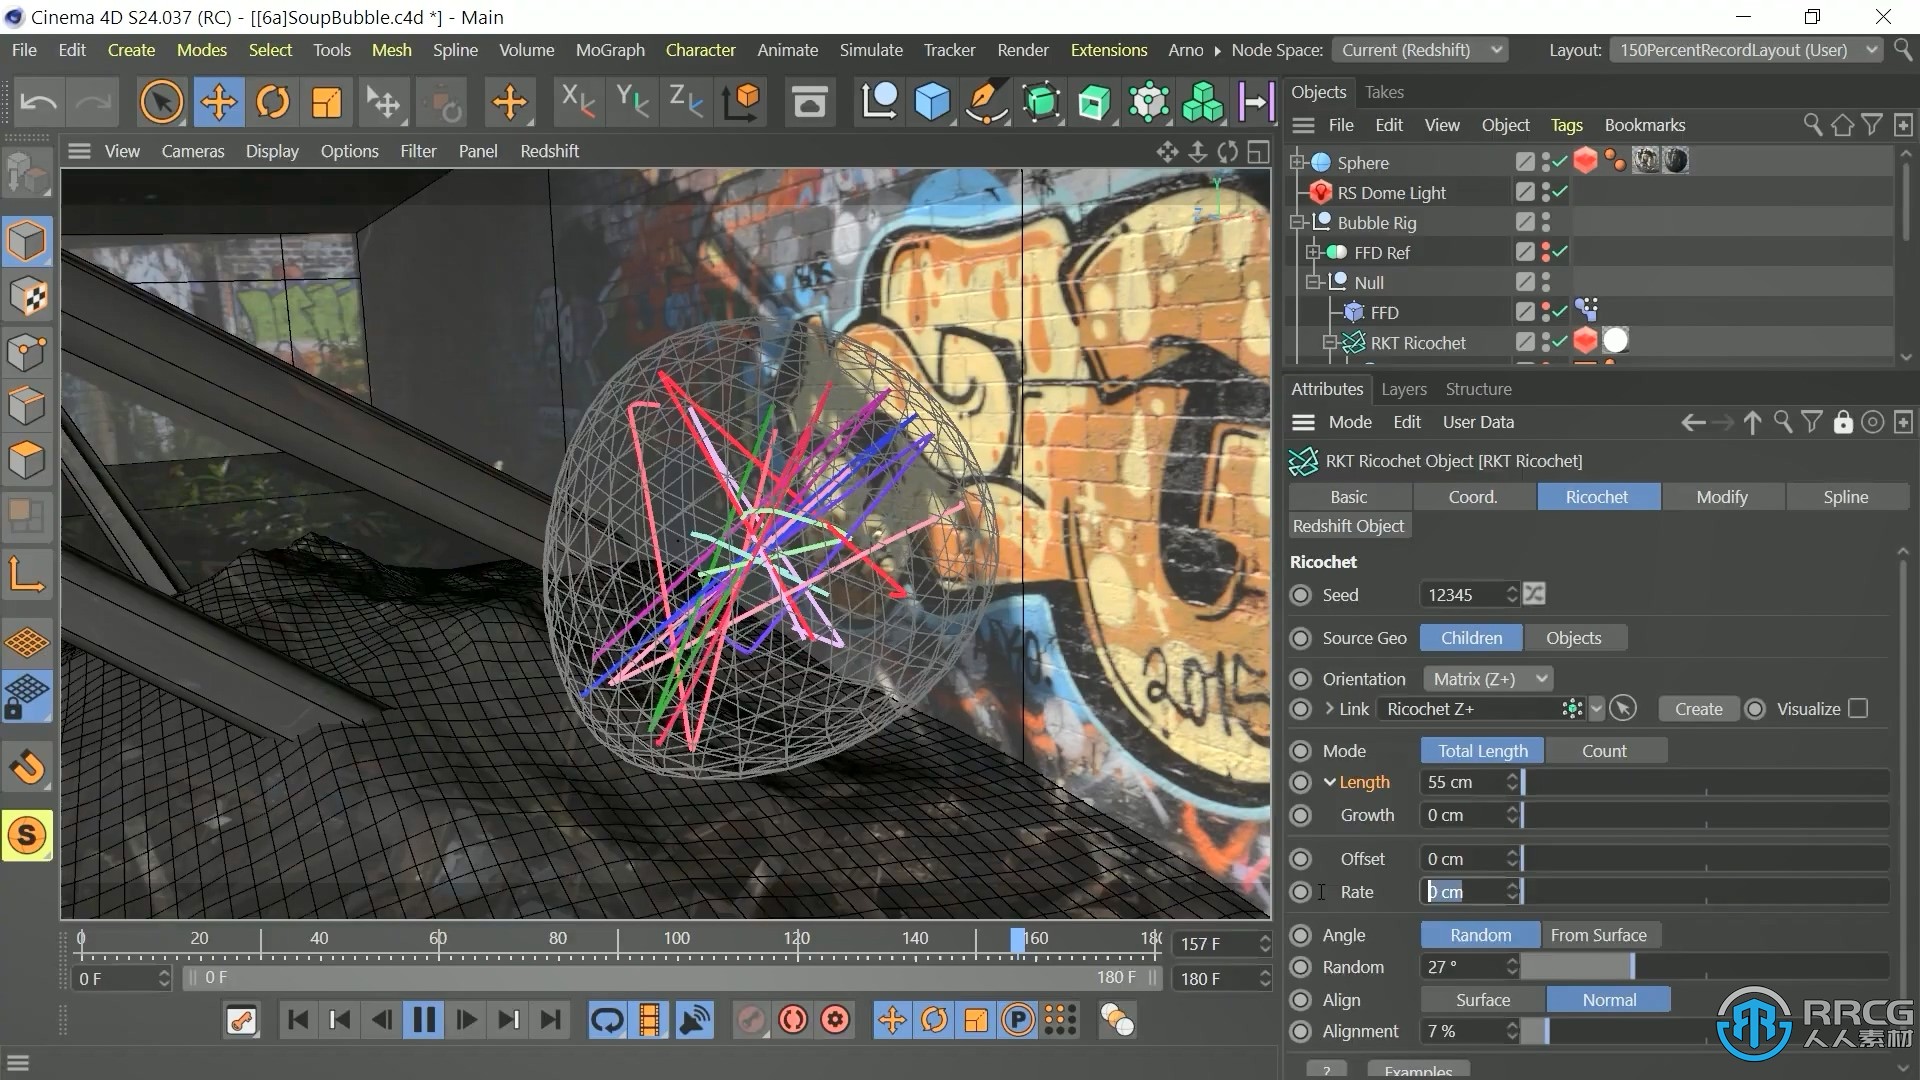
Task: Toggle Null visibility dots
Action: [1546, 282]
